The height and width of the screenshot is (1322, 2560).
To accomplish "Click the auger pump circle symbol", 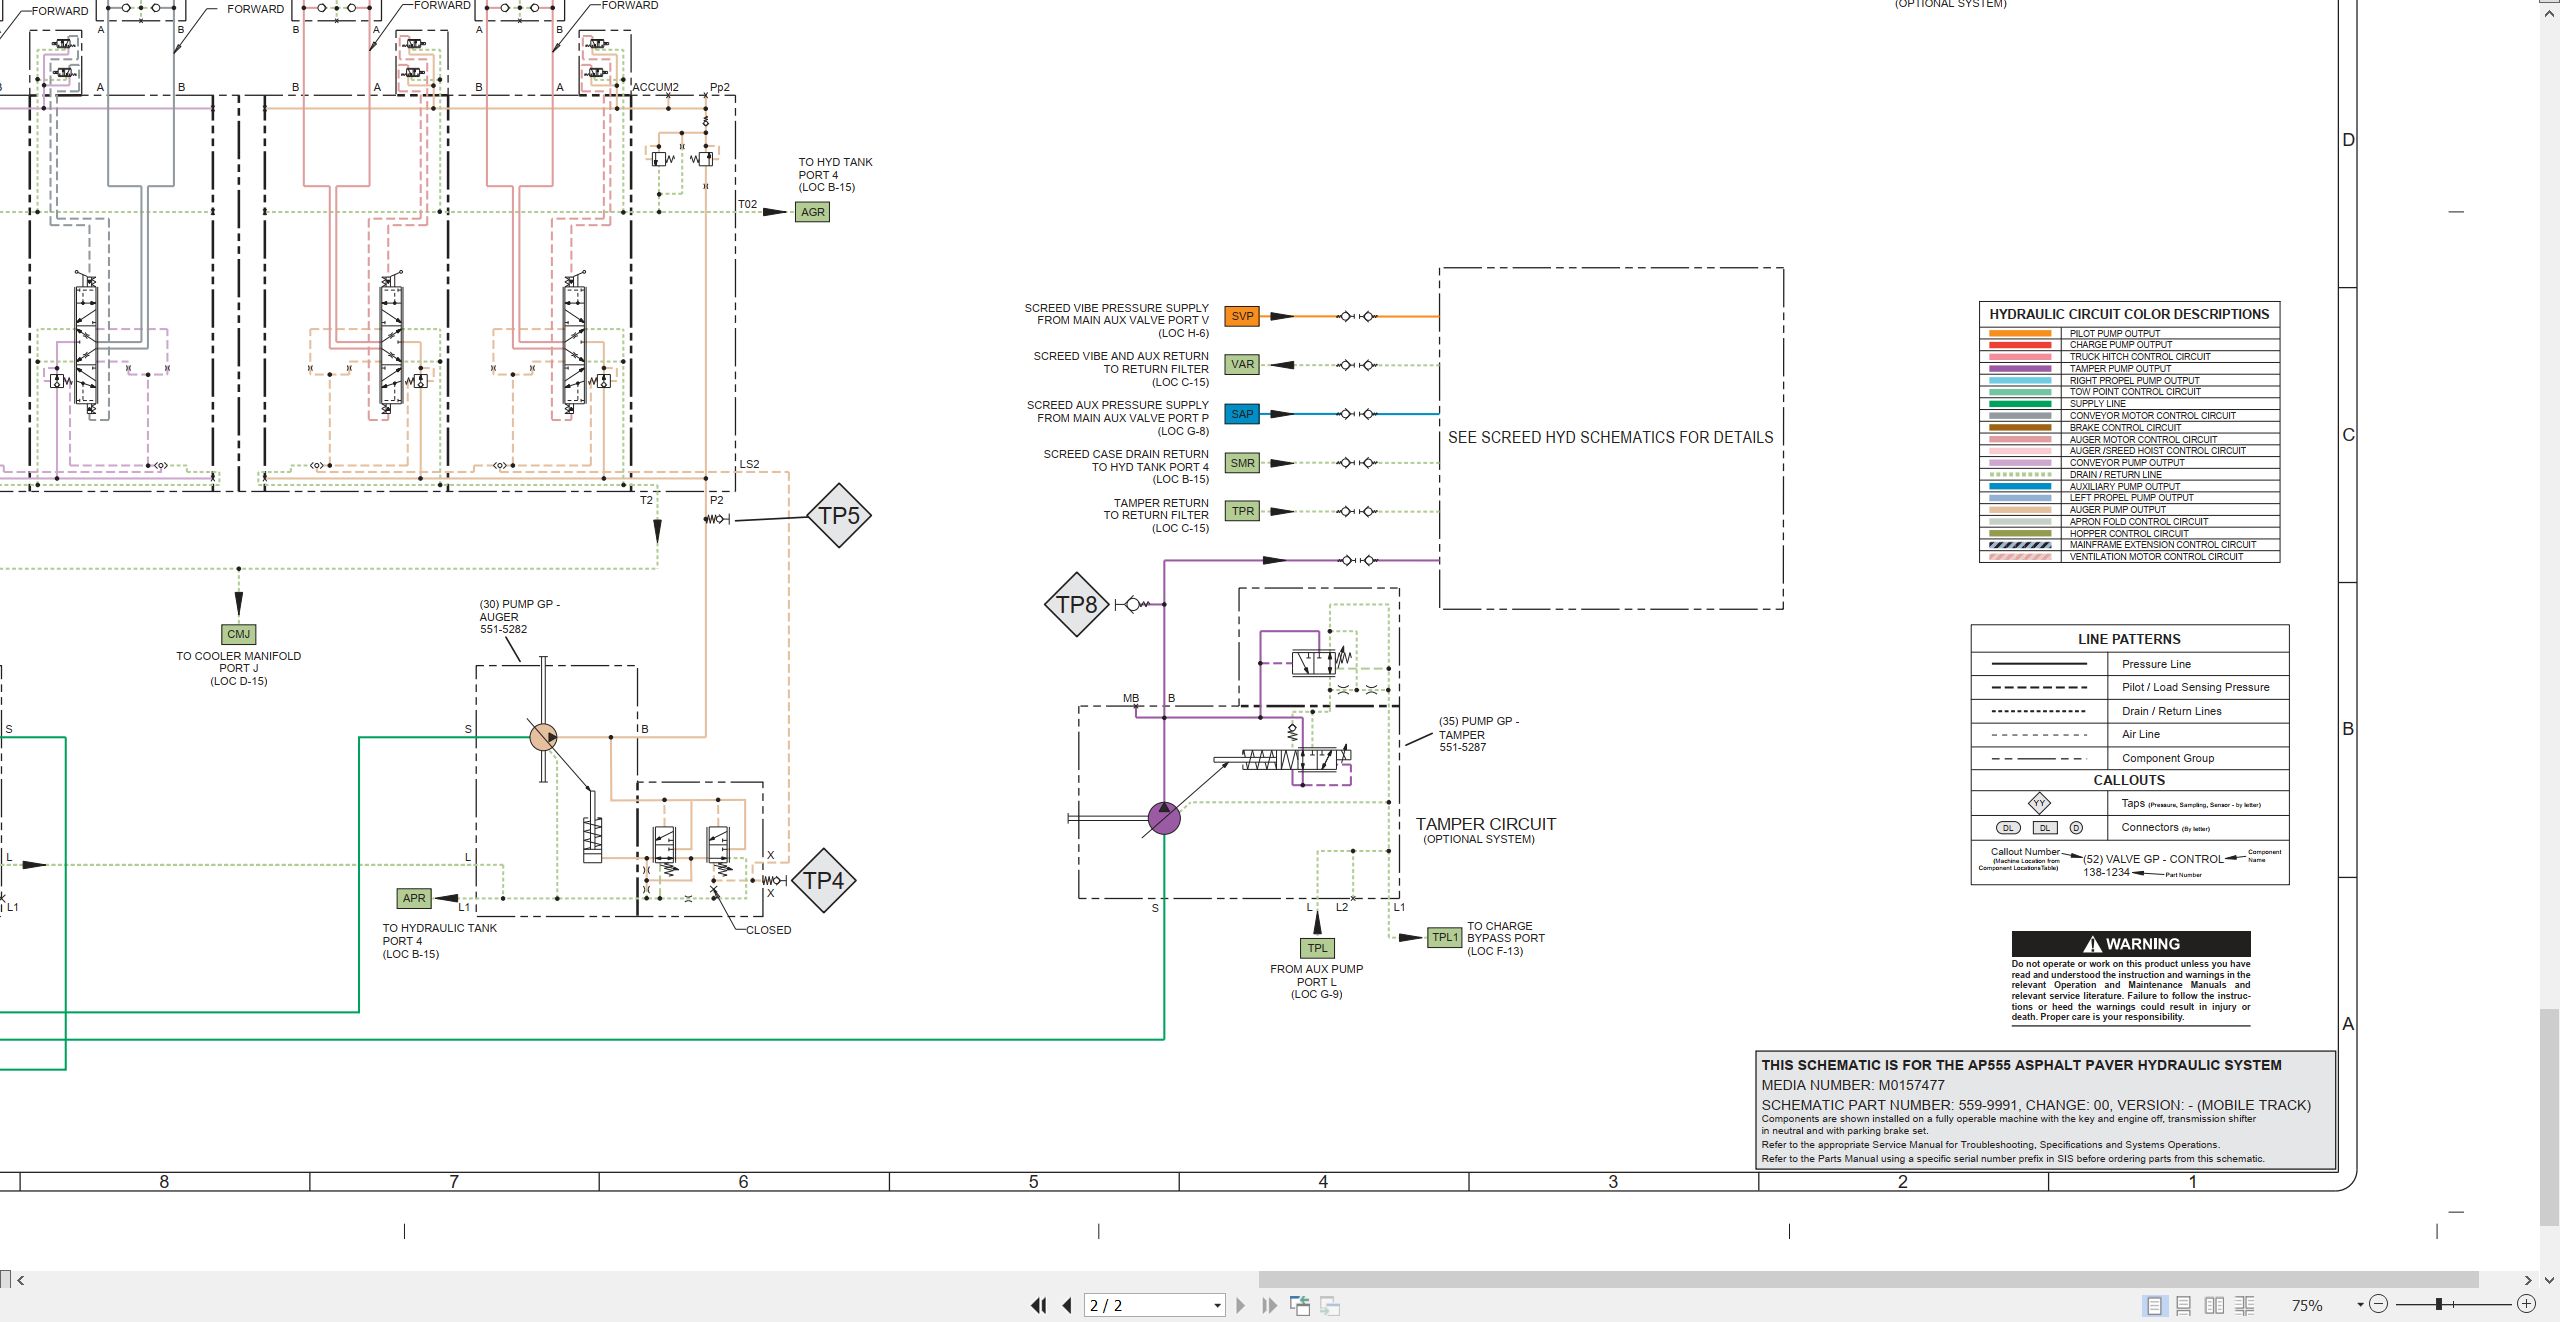I will (543, 738).
